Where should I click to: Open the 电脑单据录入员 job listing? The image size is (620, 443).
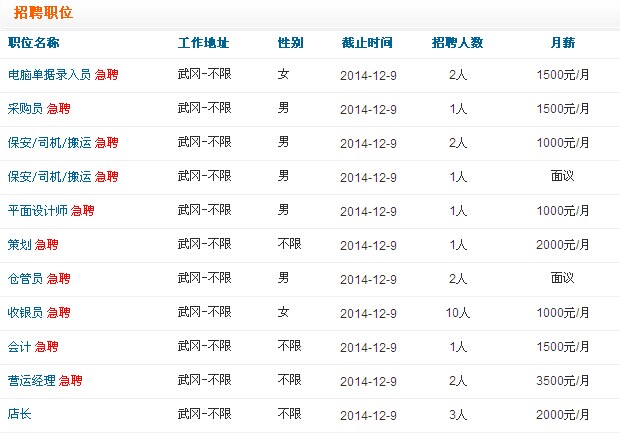[x=49, y=75]
